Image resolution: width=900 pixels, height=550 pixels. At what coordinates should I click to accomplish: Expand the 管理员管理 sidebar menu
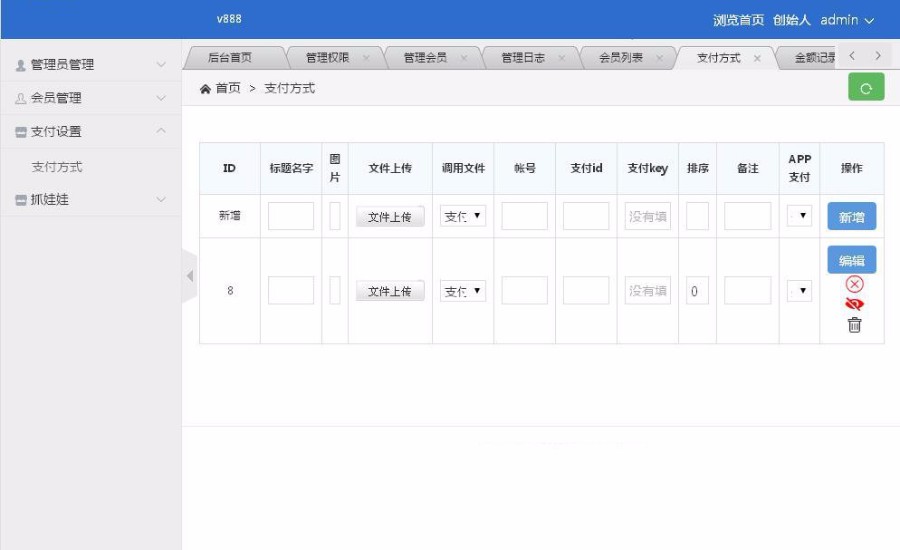coord(91,64)
